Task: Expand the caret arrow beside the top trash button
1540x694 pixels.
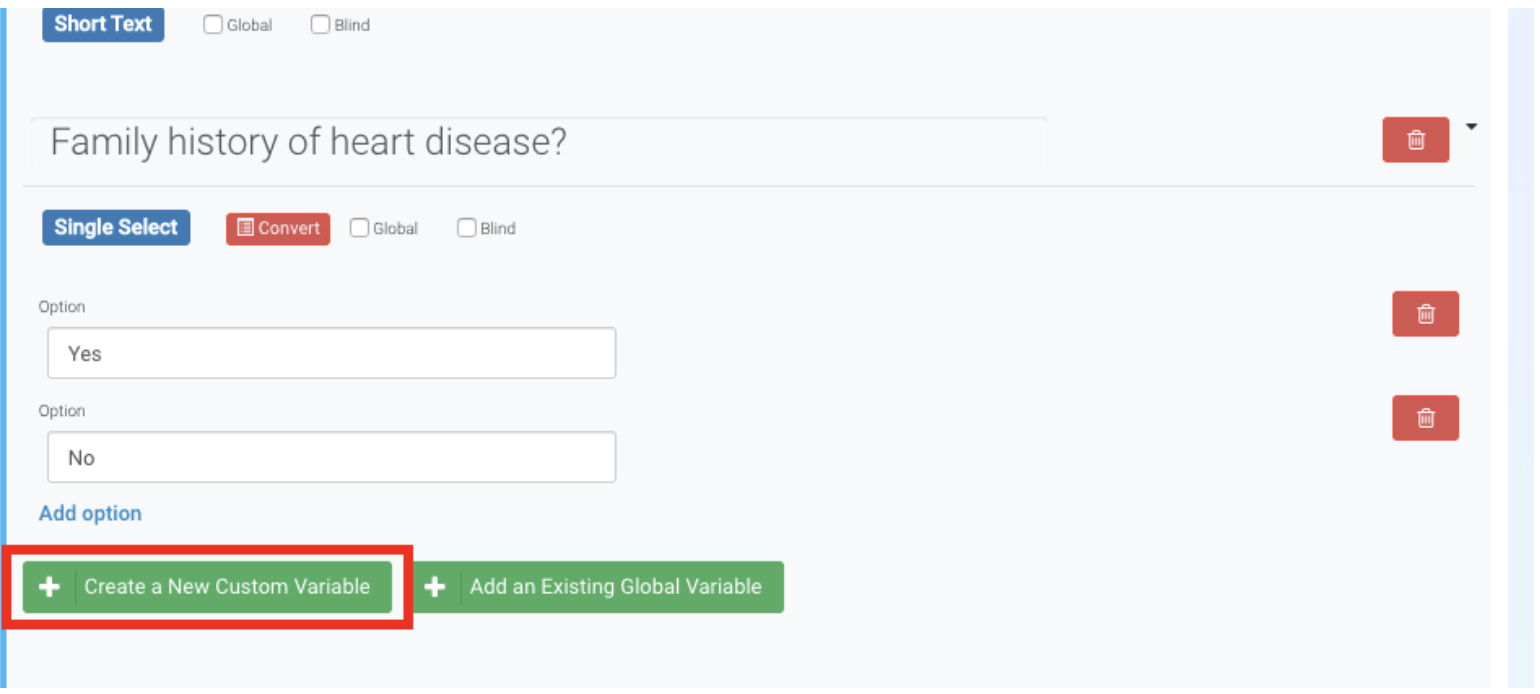Action: (1471, 127)
